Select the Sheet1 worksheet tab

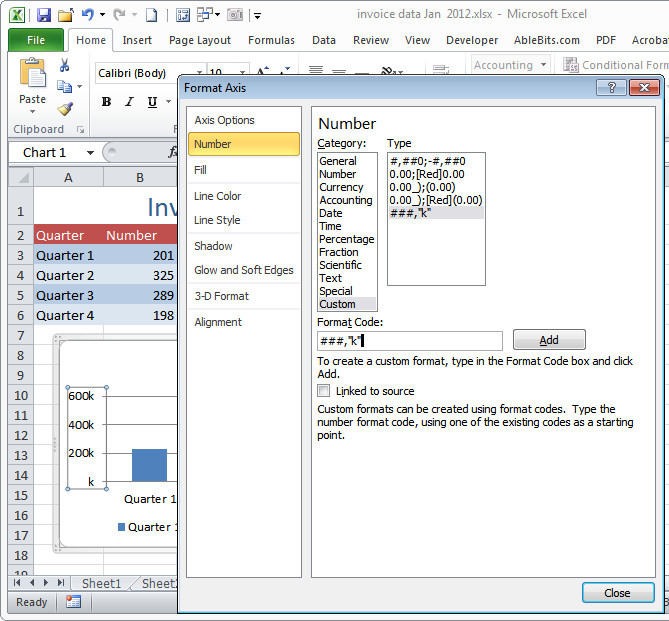coord(101,583)
